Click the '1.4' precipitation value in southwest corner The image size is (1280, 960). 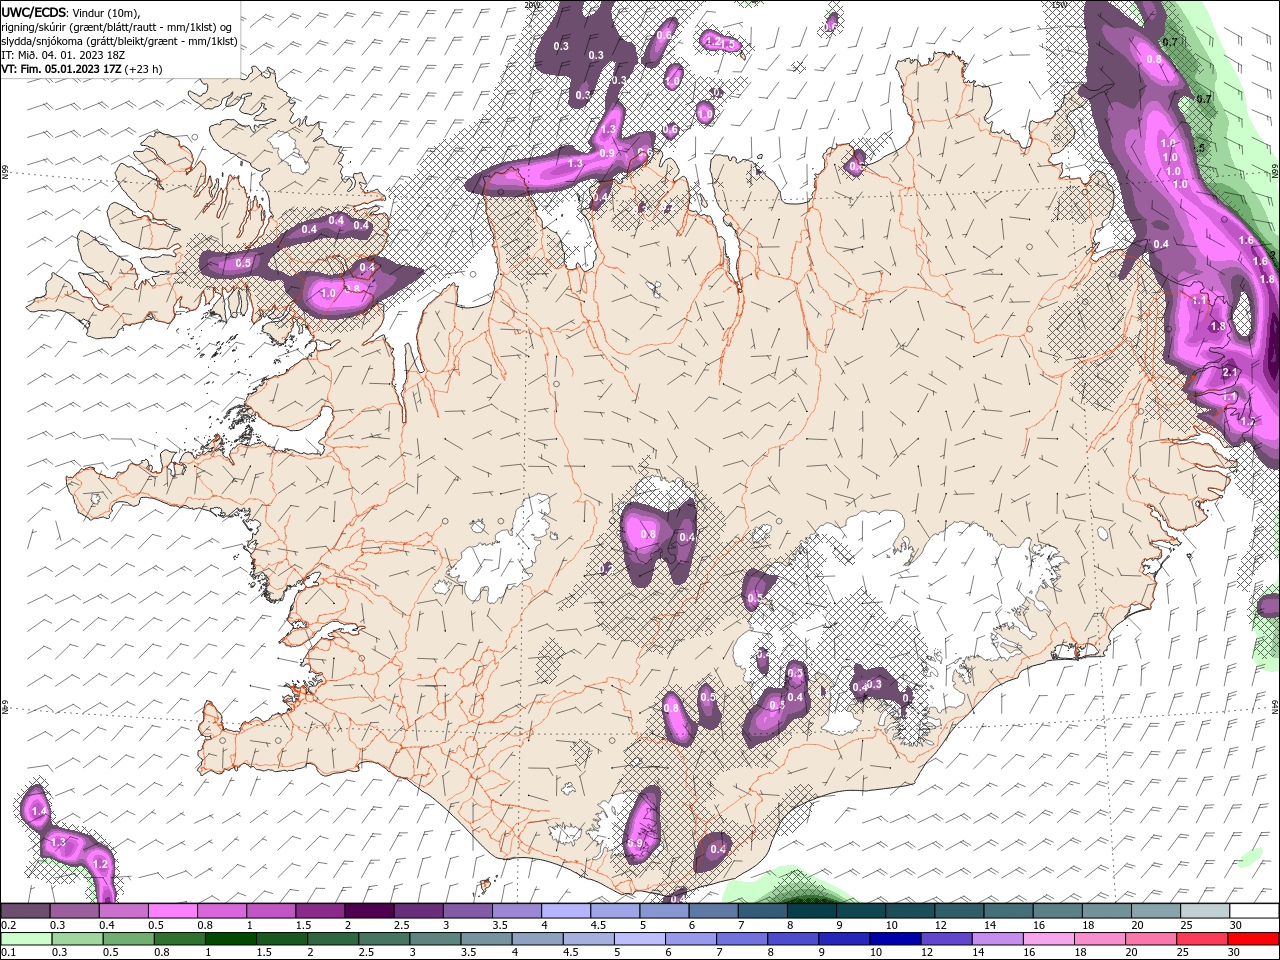39,812
